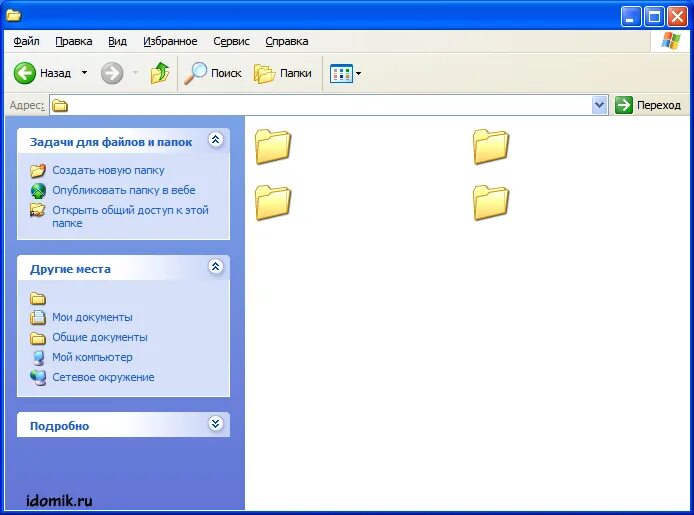
Task: Open Мои документы from sidebar
Action: pyautogui.click(x=92, y=317)
